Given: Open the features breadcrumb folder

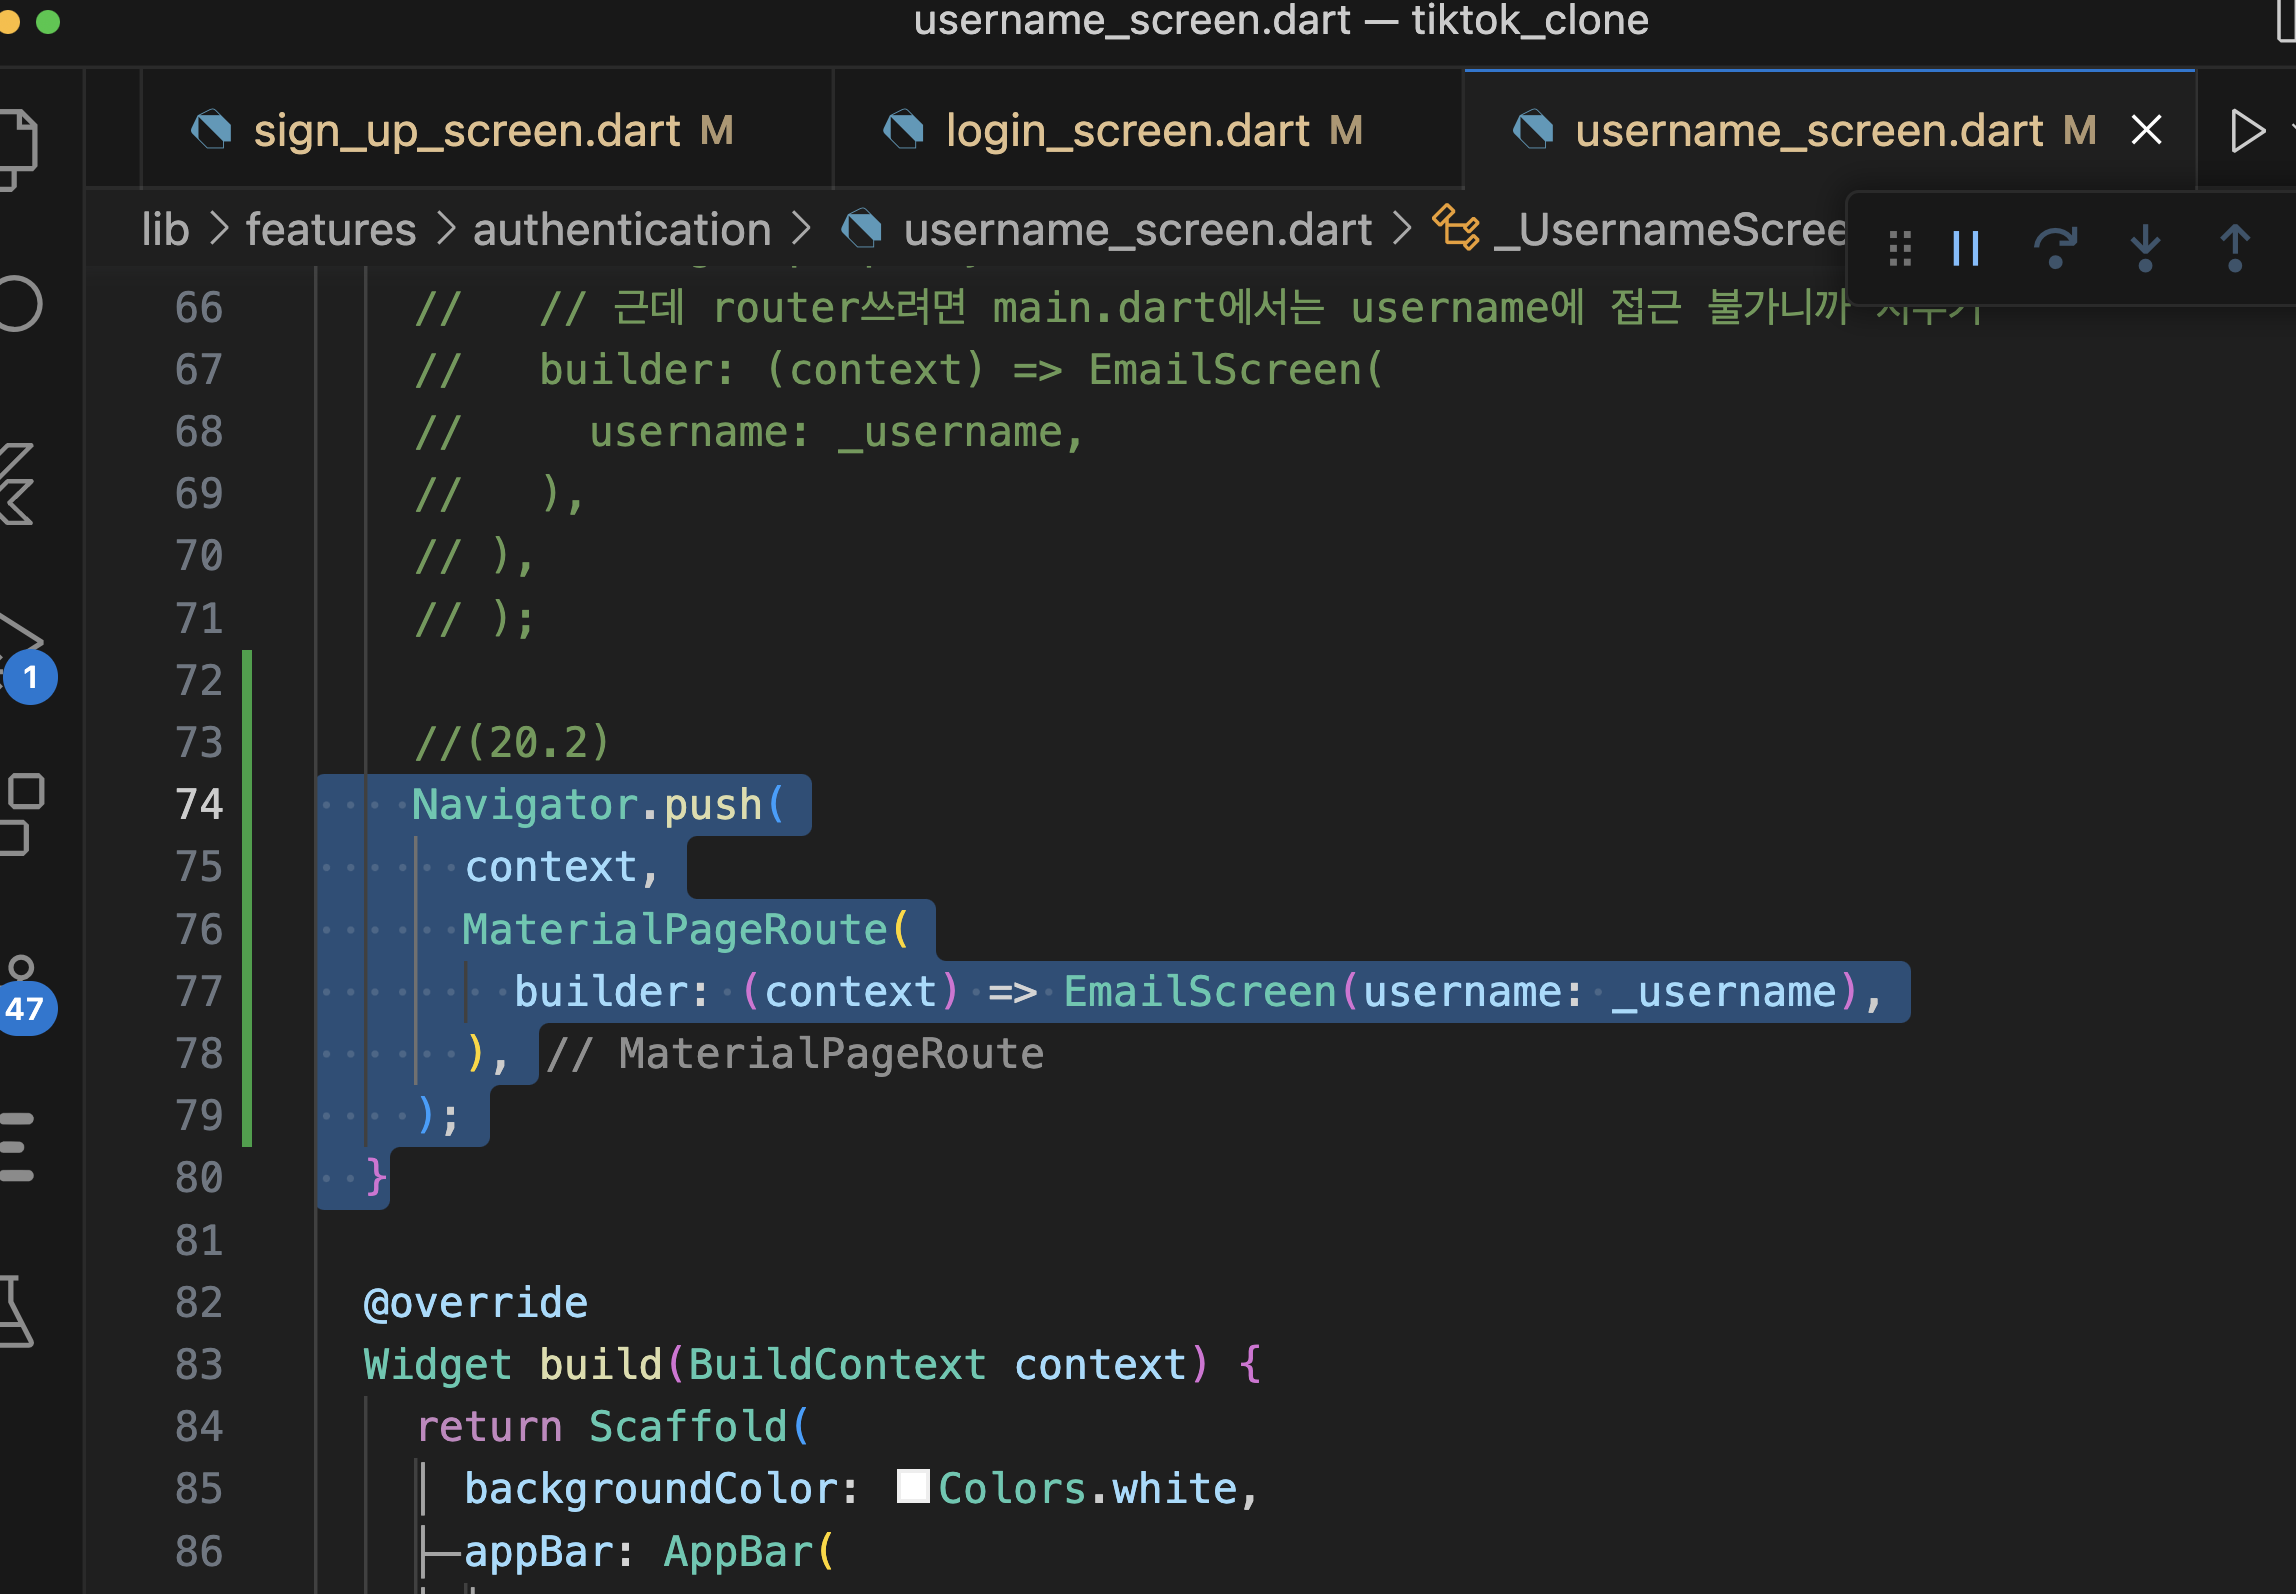Looking at the screenshot, I should 330,230.
